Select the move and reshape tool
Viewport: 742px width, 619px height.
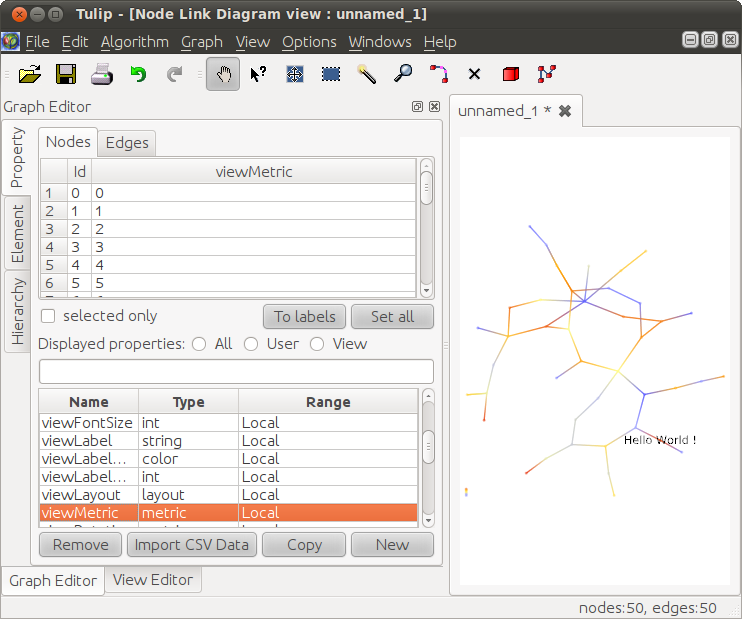point(295,74)
